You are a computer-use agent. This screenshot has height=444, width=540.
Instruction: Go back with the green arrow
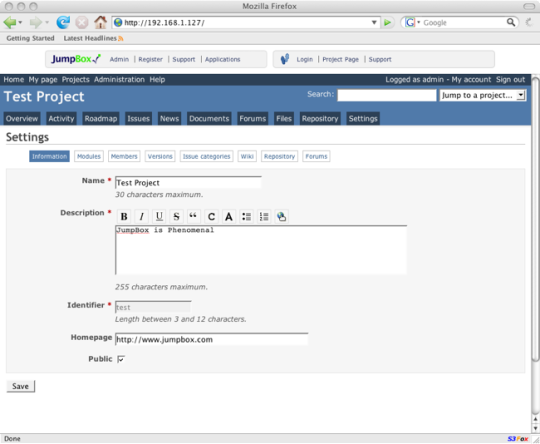(x=9, y=23)
